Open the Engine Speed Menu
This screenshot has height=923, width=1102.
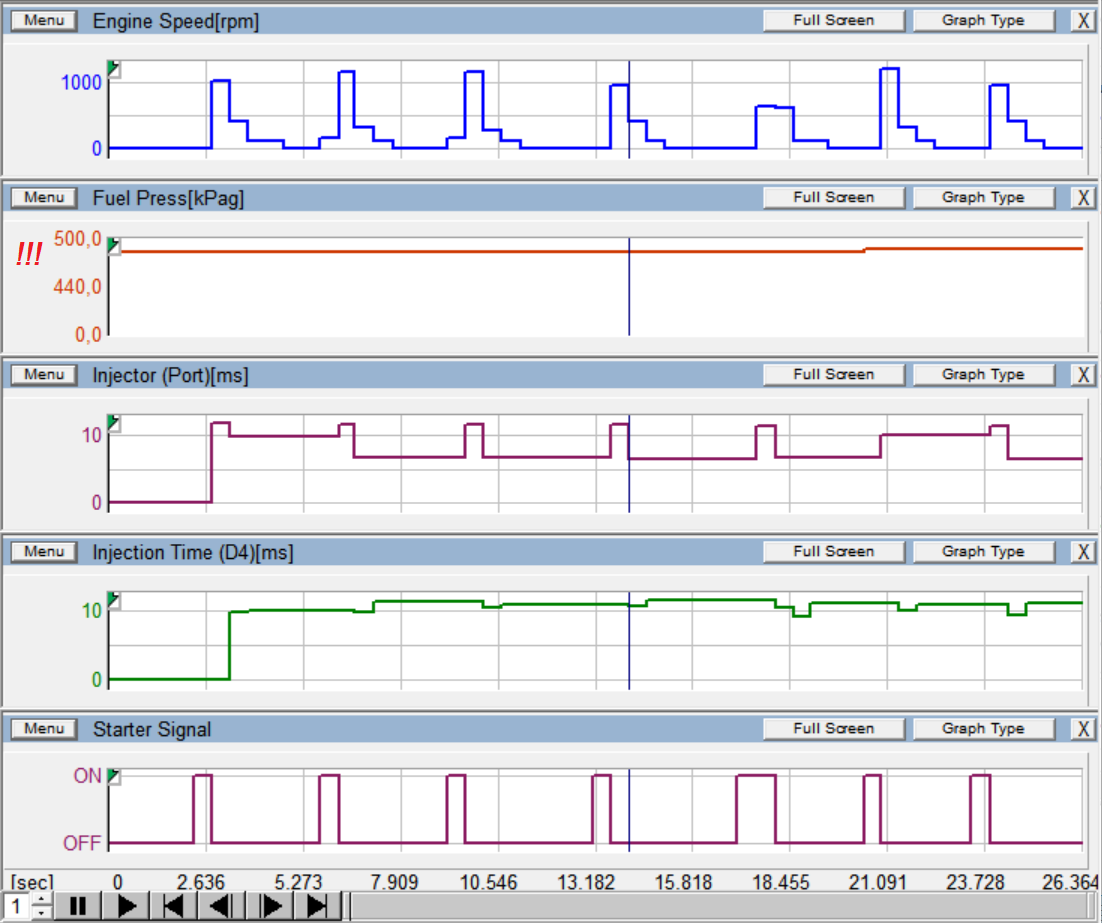tap(44, 21)
